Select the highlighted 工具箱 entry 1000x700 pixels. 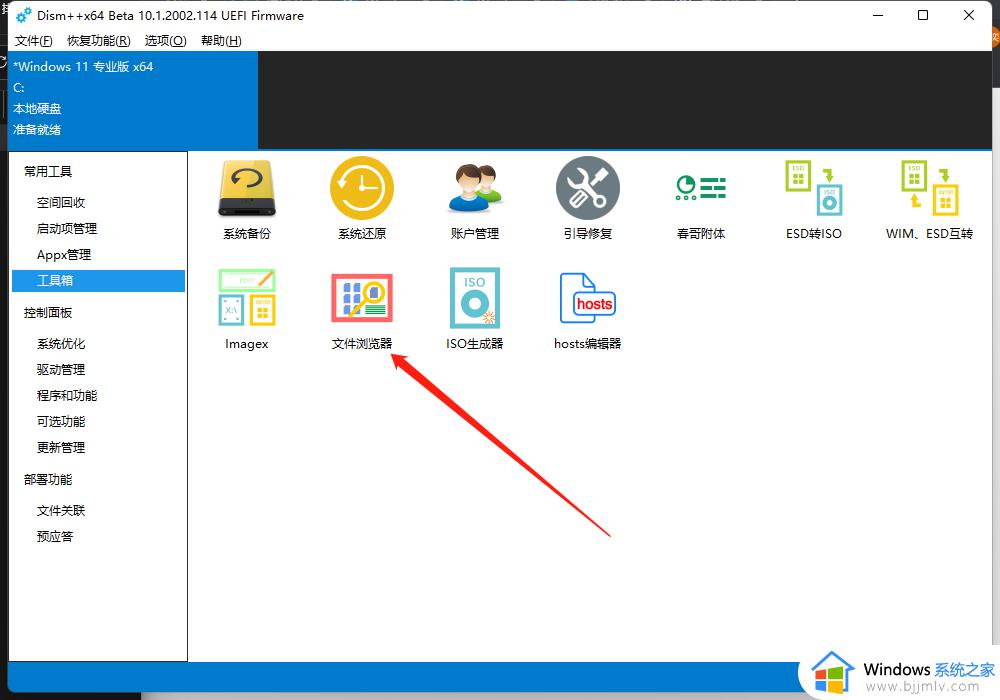98,281
